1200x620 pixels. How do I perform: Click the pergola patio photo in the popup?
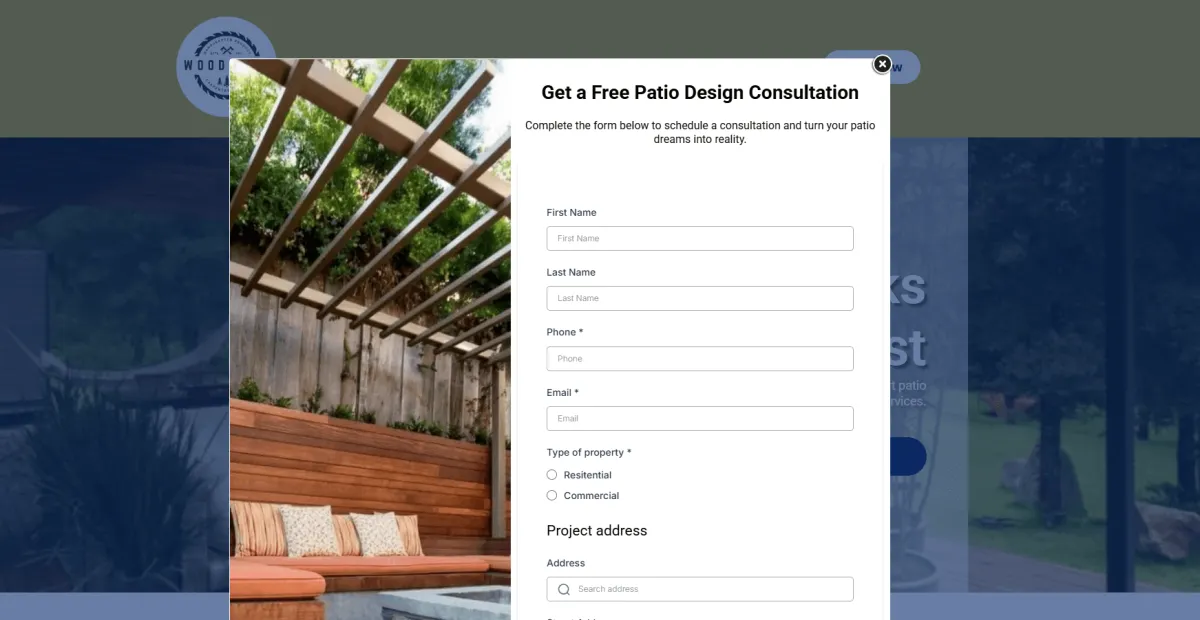click(370, 339)
